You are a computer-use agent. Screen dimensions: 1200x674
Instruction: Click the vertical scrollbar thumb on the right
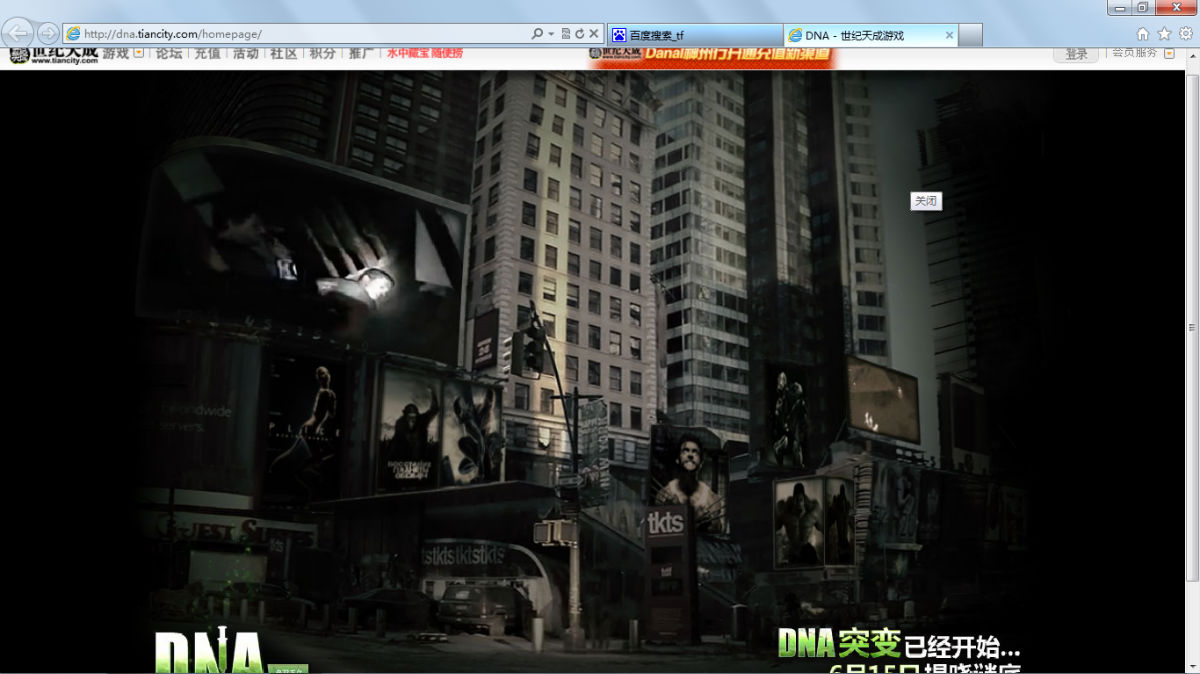point(1192,326)
